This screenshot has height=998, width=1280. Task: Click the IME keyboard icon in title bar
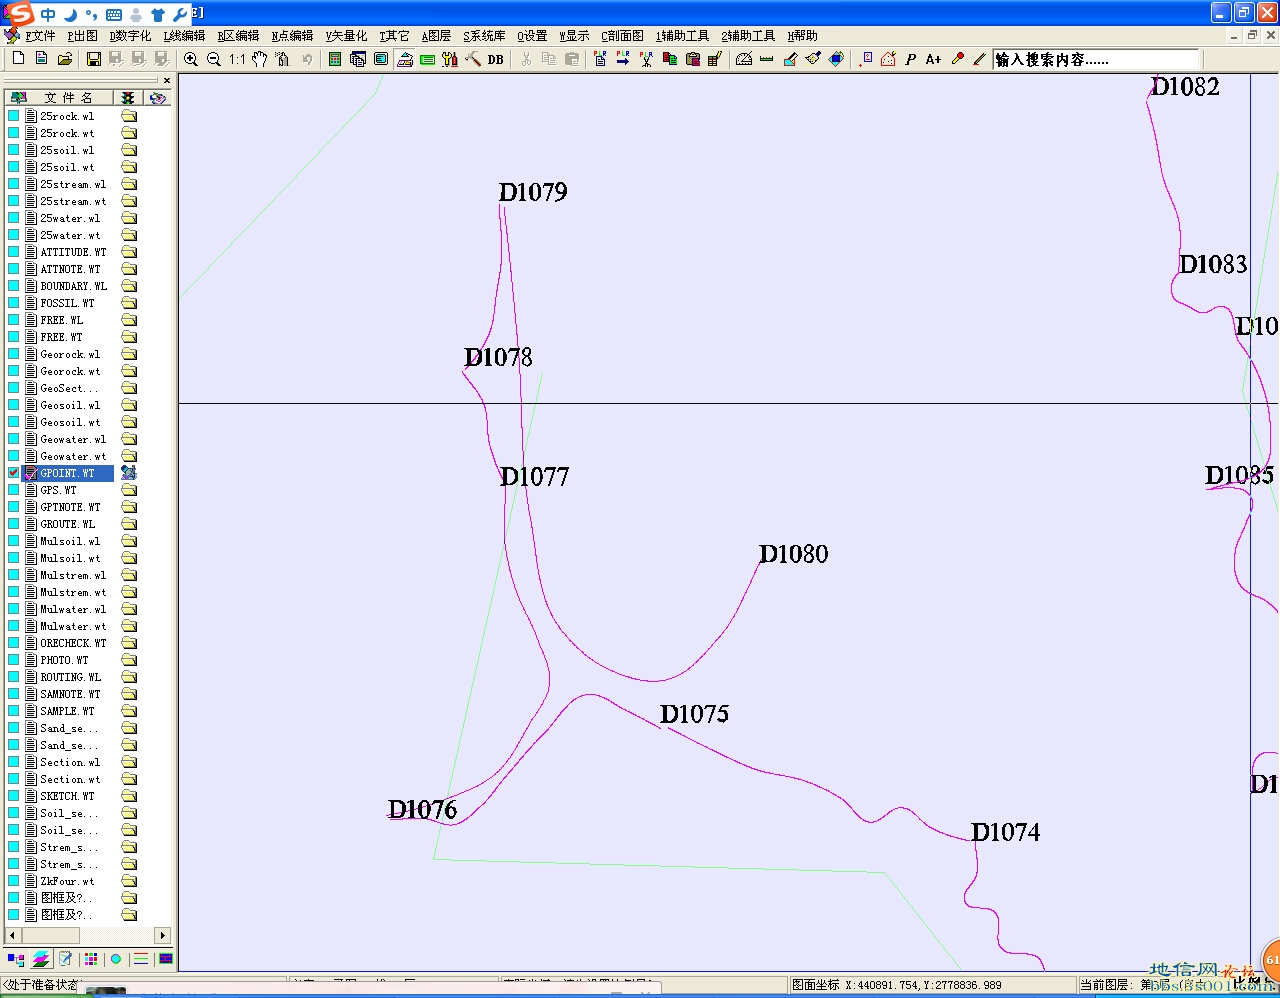[x=113, y=15]
